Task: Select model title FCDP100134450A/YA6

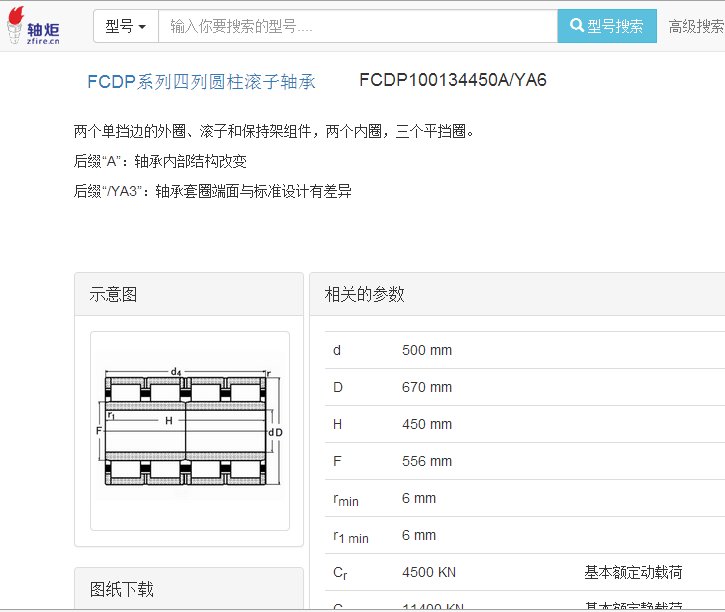Action: [x=453, y=80]
